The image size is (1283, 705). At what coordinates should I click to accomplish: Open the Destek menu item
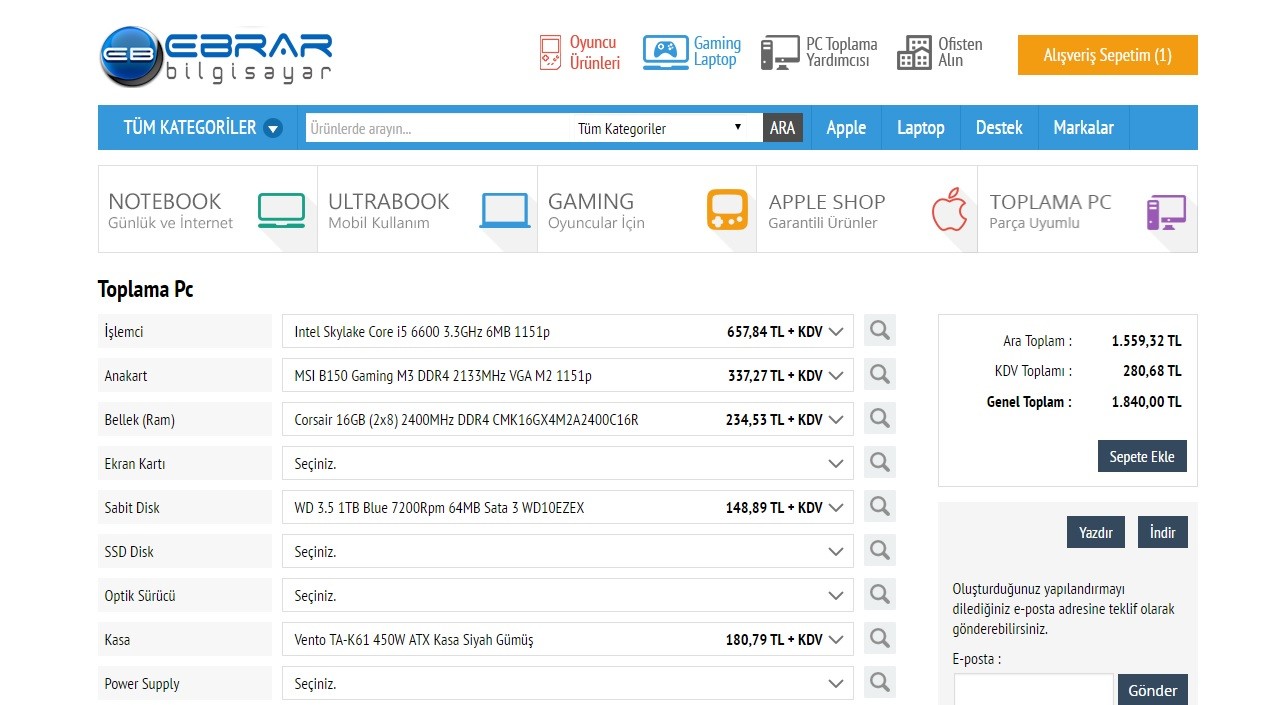pos(998,128)
